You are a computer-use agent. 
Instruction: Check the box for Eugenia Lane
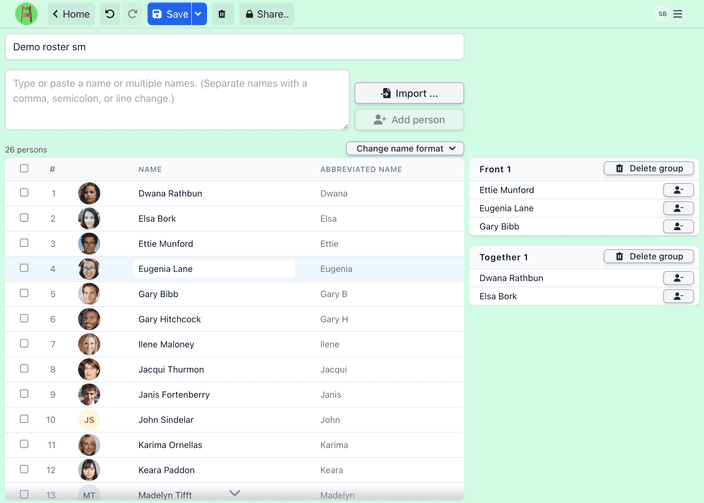(24, 268)
